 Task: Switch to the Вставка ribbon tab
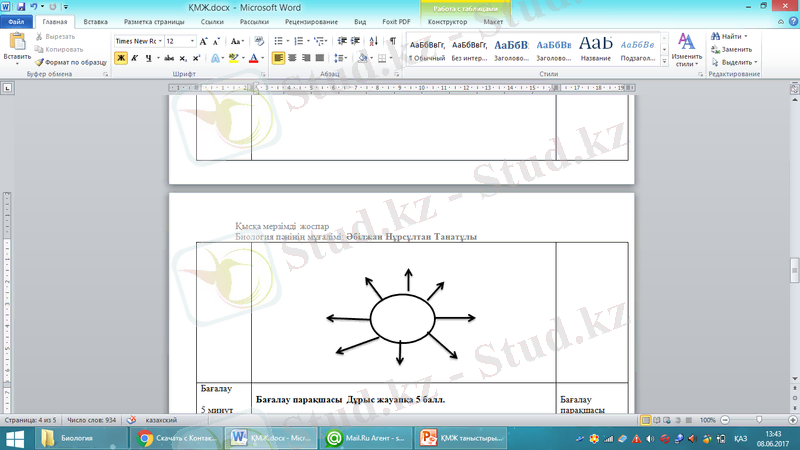pos(96,20)
